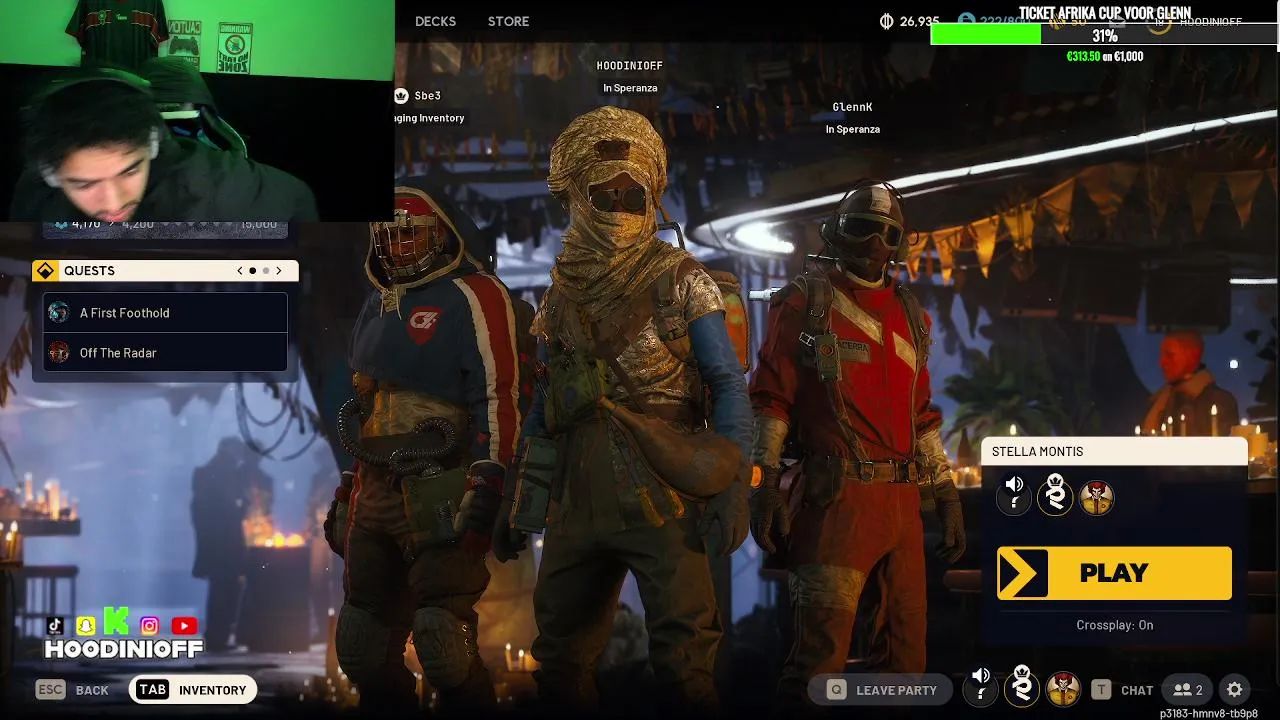The width and height of the screenshot is (1280, 720).
Task: Click the A First Foothold quest icon
Action: pos(59,313)
